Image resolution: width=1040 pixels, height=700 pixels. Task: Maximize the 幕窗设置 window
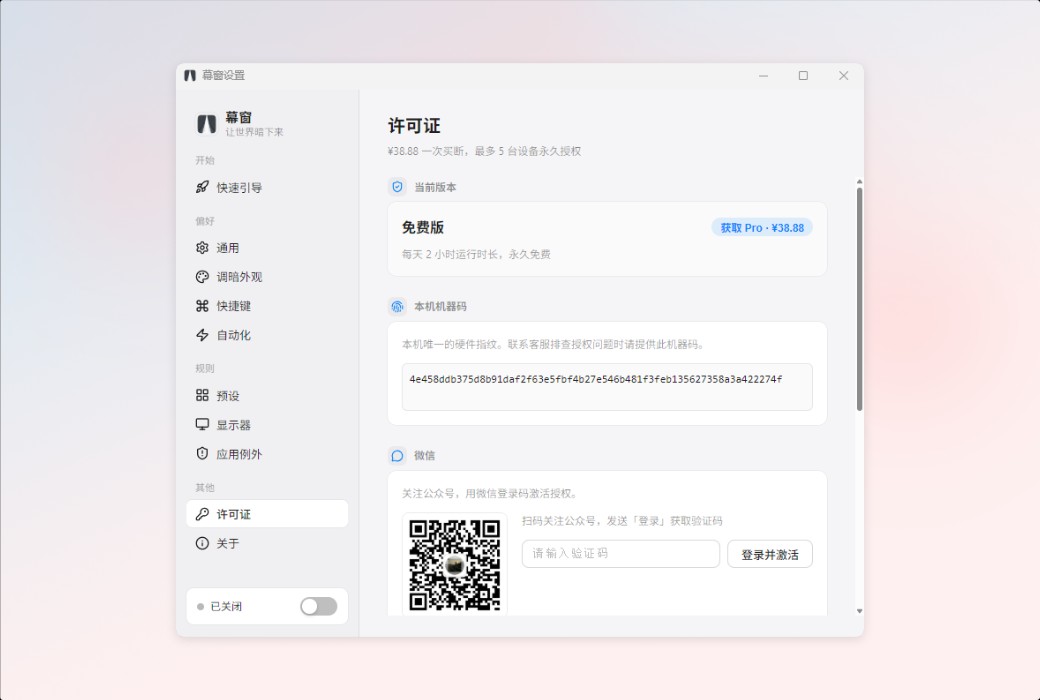tap(803, 76)
